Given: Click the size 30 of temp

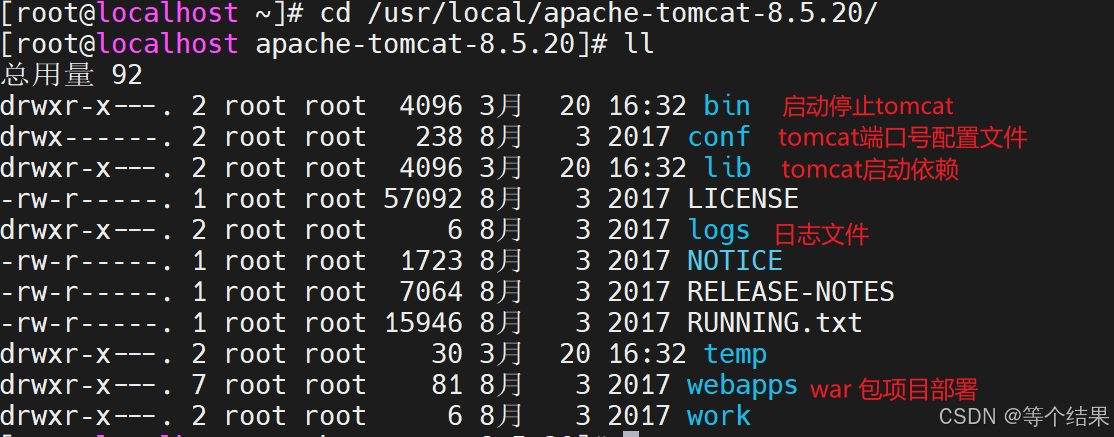Looking at the screenshot, I should click(446, 354).
